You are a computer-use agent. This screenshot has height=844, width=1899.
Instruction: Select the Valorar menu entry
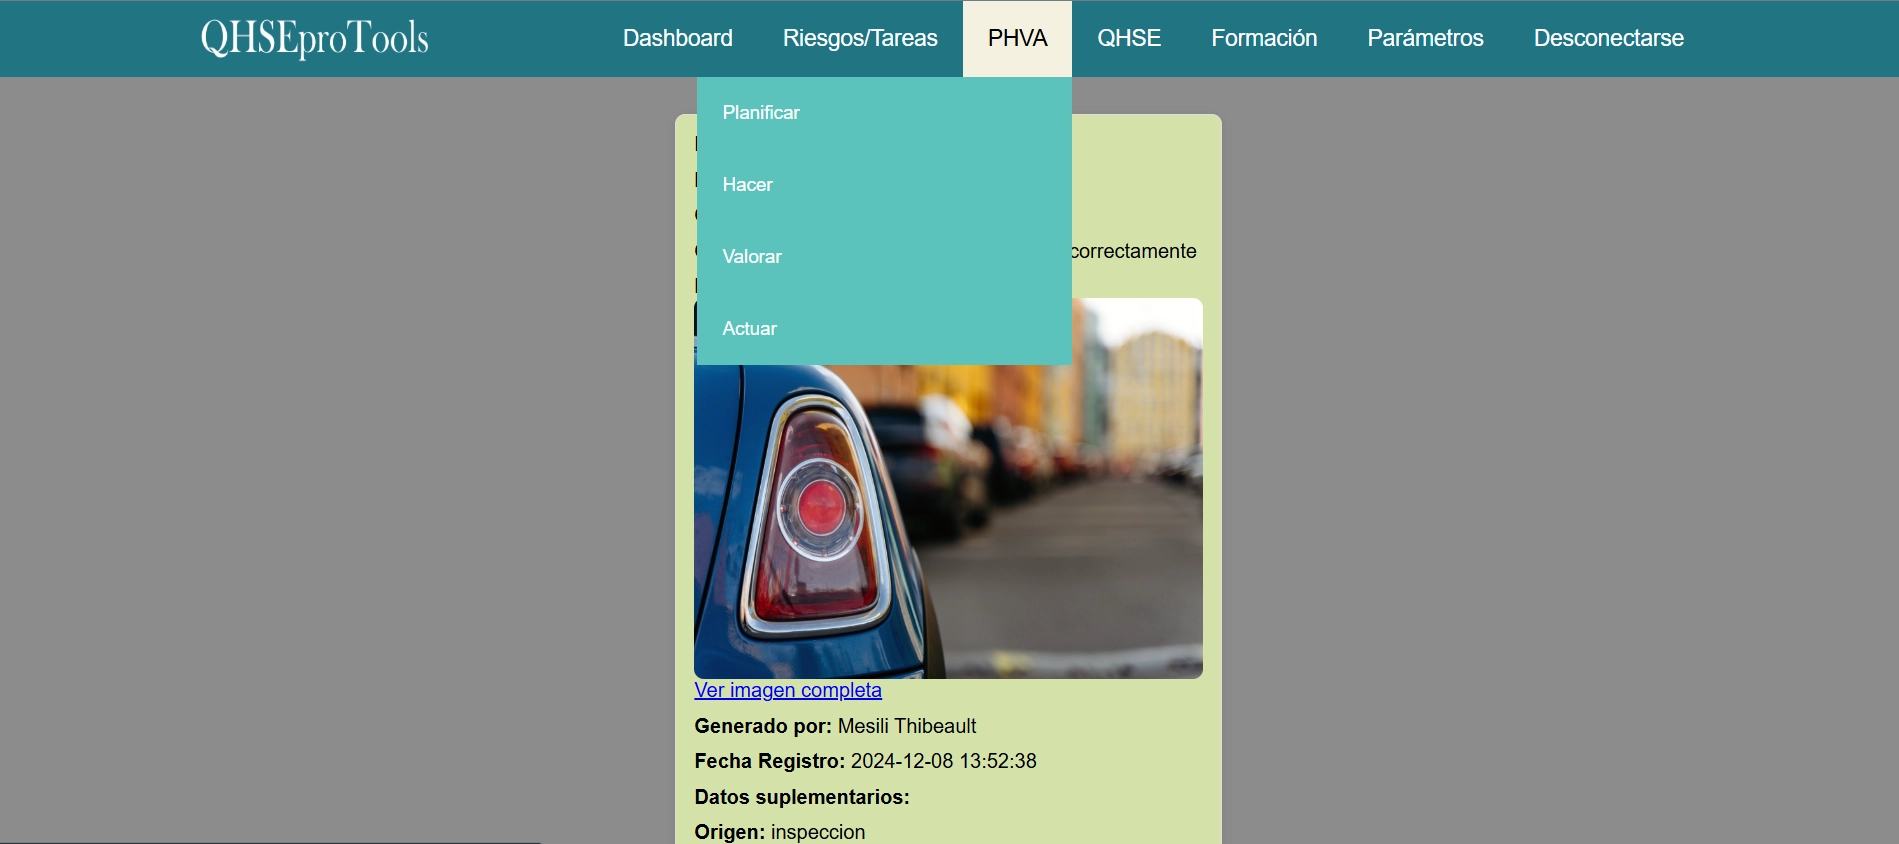click(752, 257)
